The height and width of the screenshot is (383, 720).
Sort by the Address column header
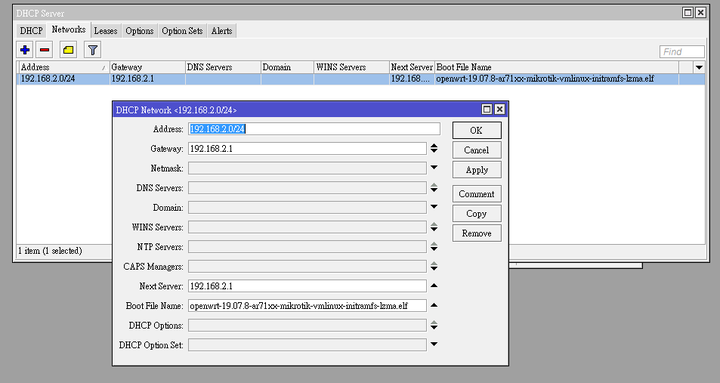[x=63, y=67]
